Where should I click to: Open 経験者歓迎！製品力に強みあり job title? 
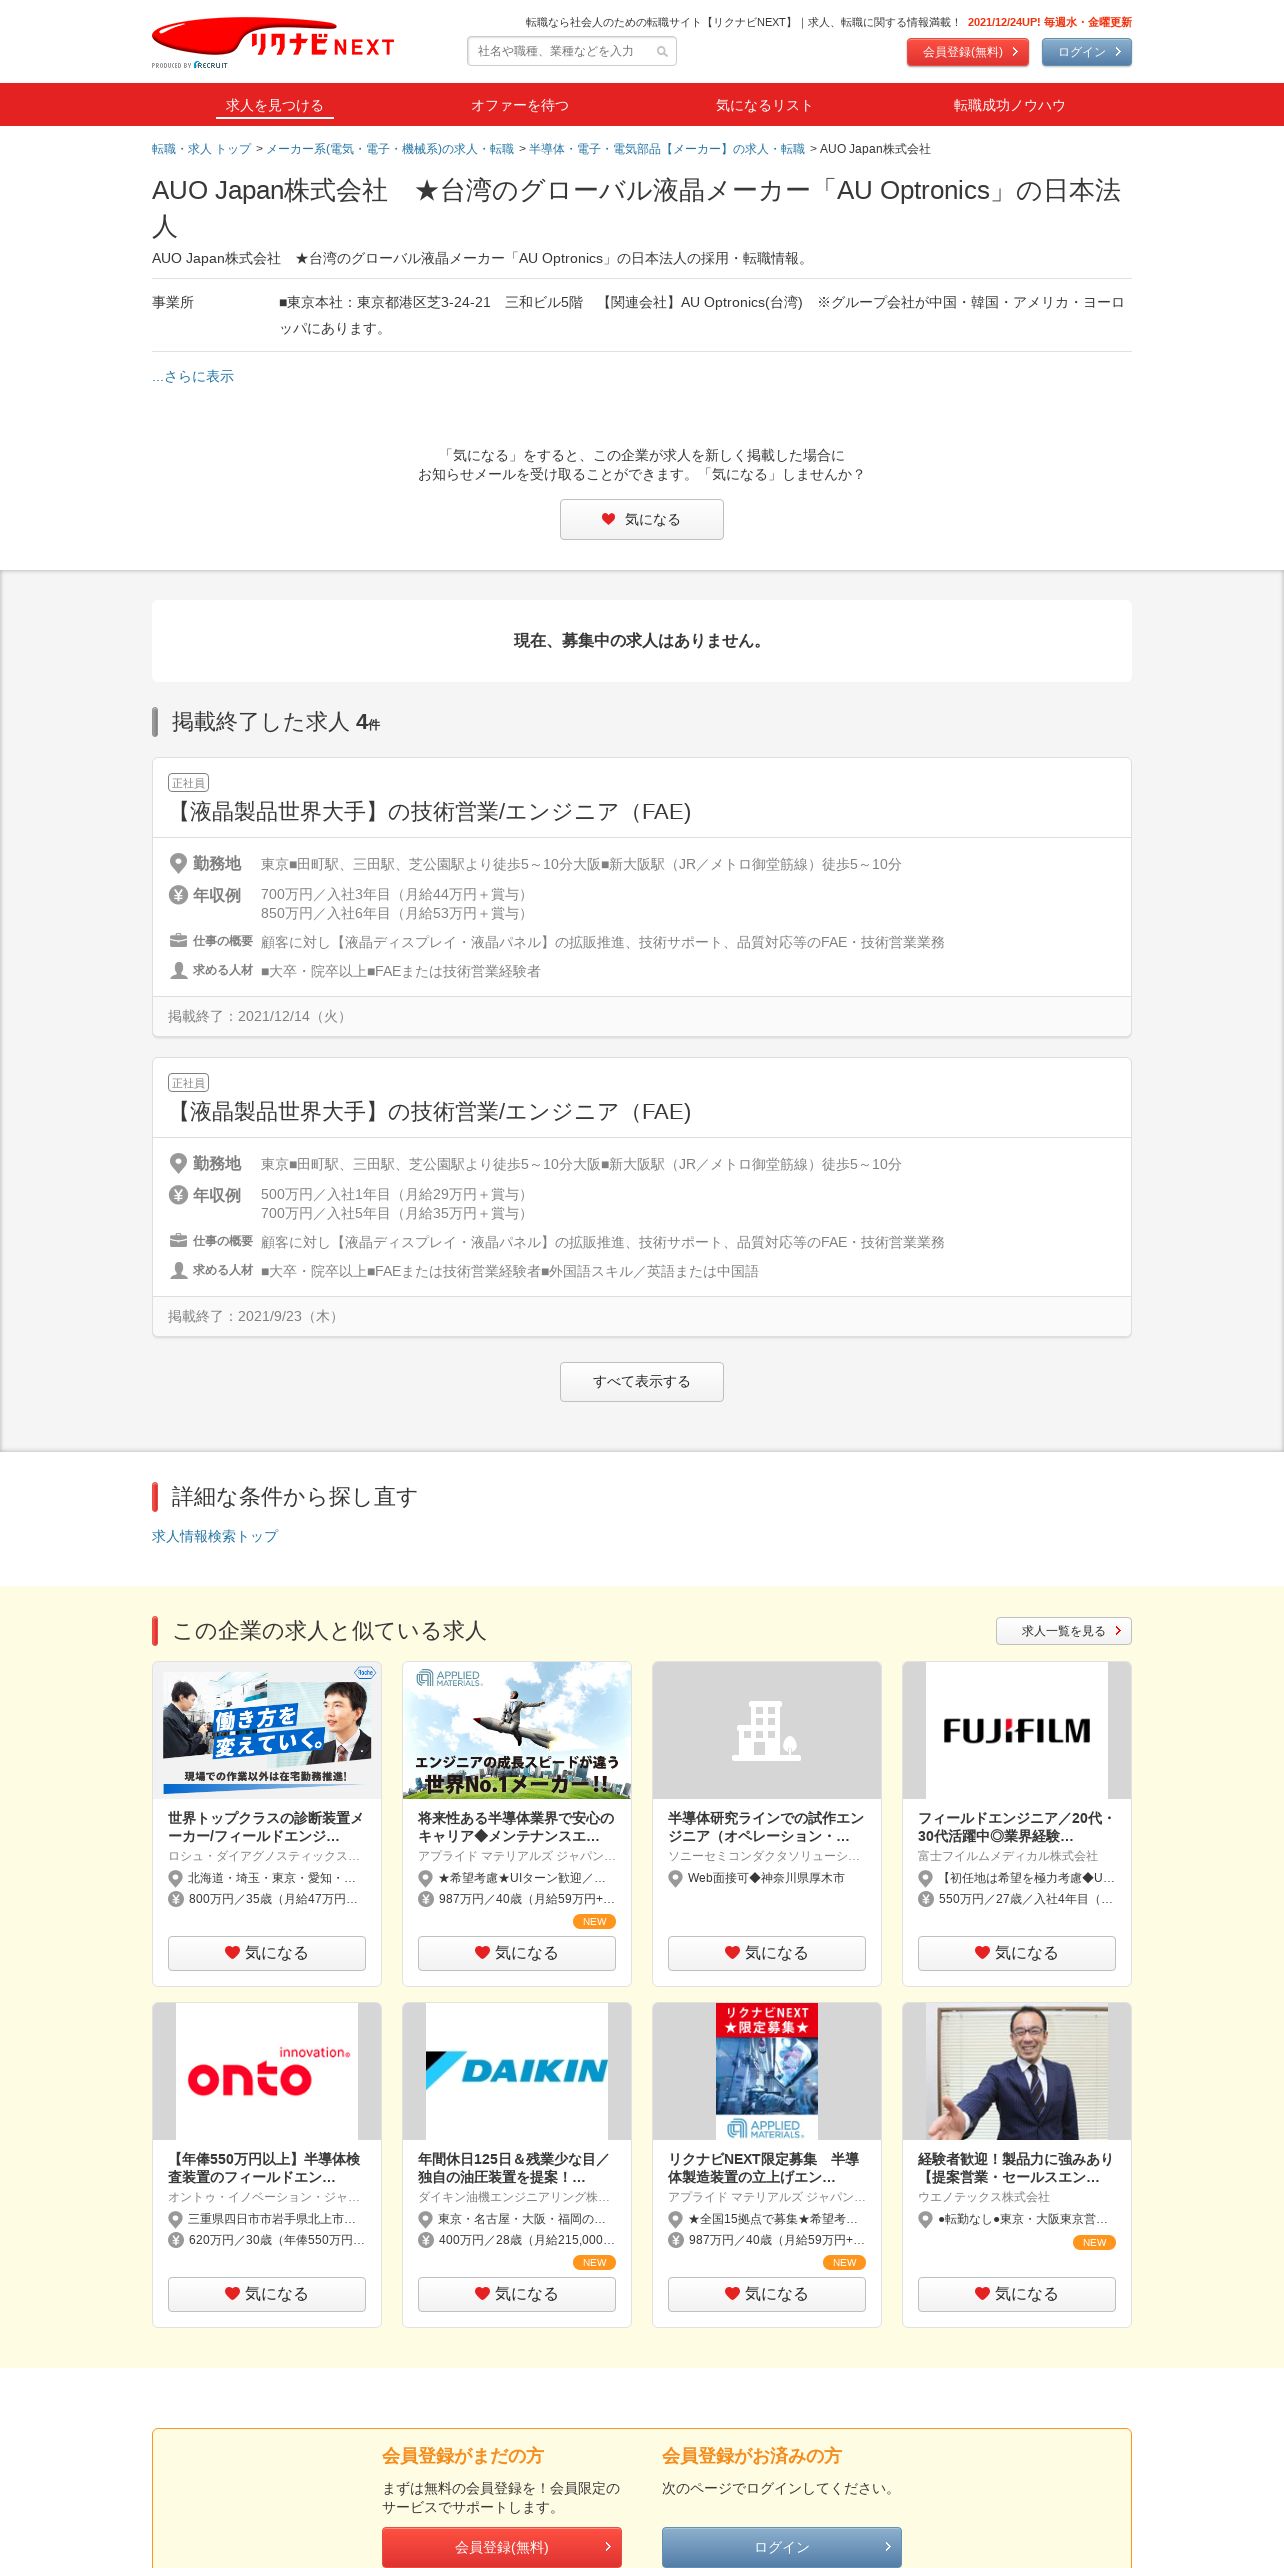(x=1016, y=2168)
